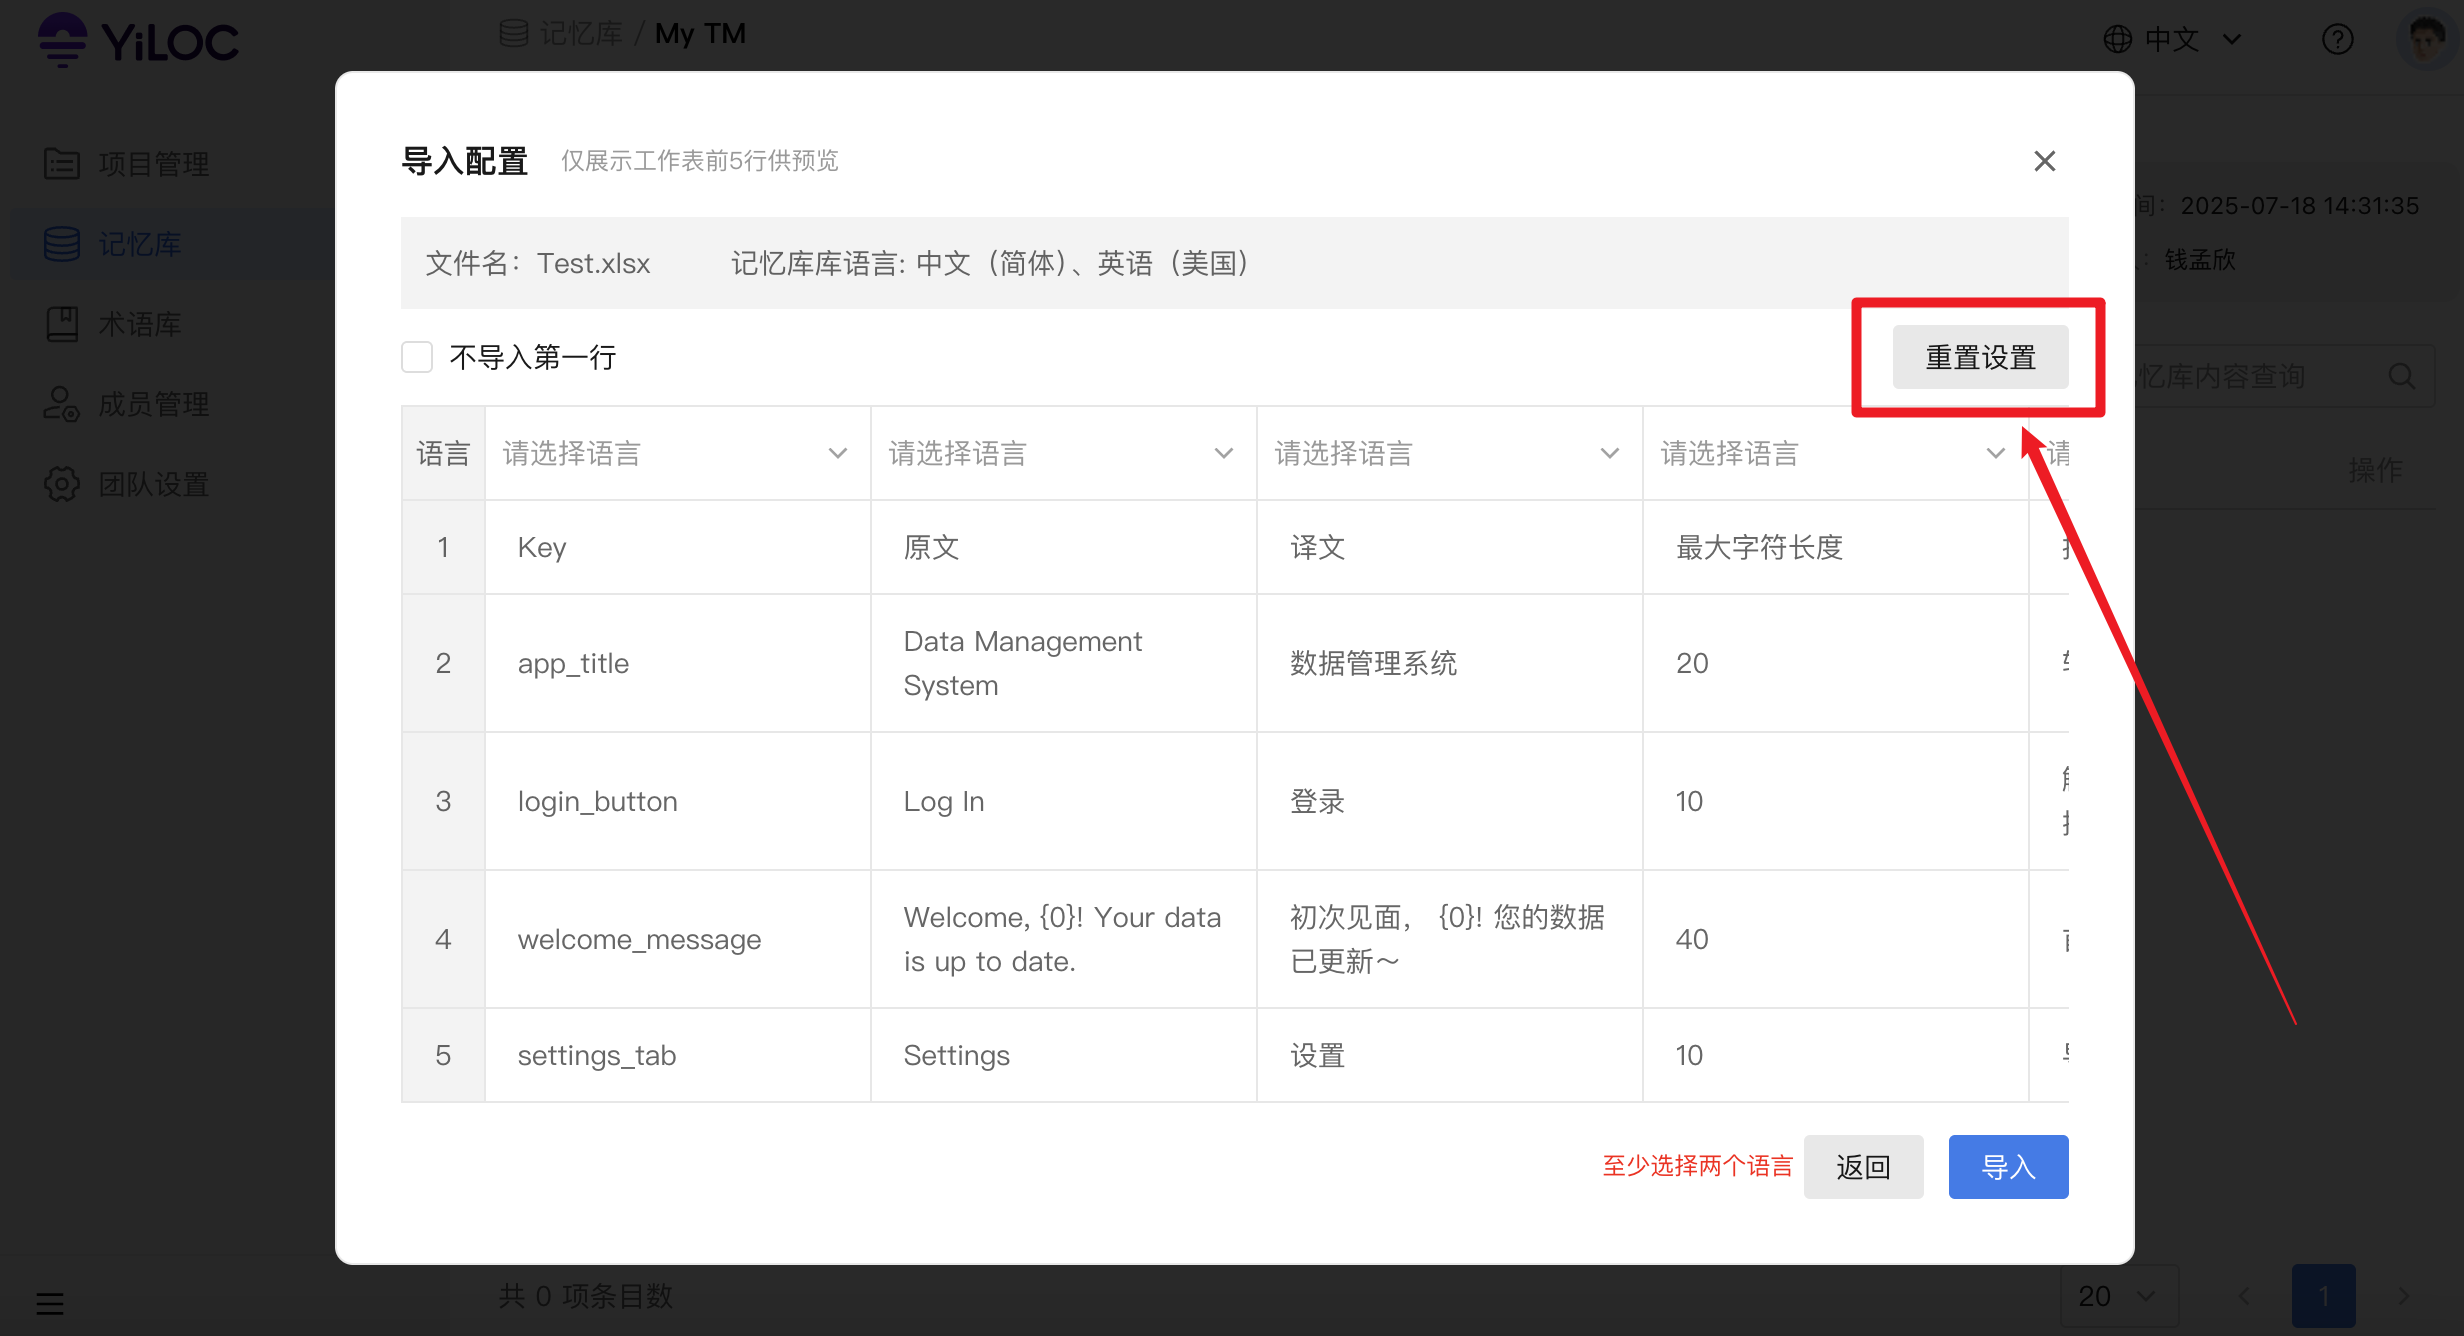Open 术语库 in the sidebar
Image resolution: width=2464 pixels, height=1336 pixels.
coord(140,324)
